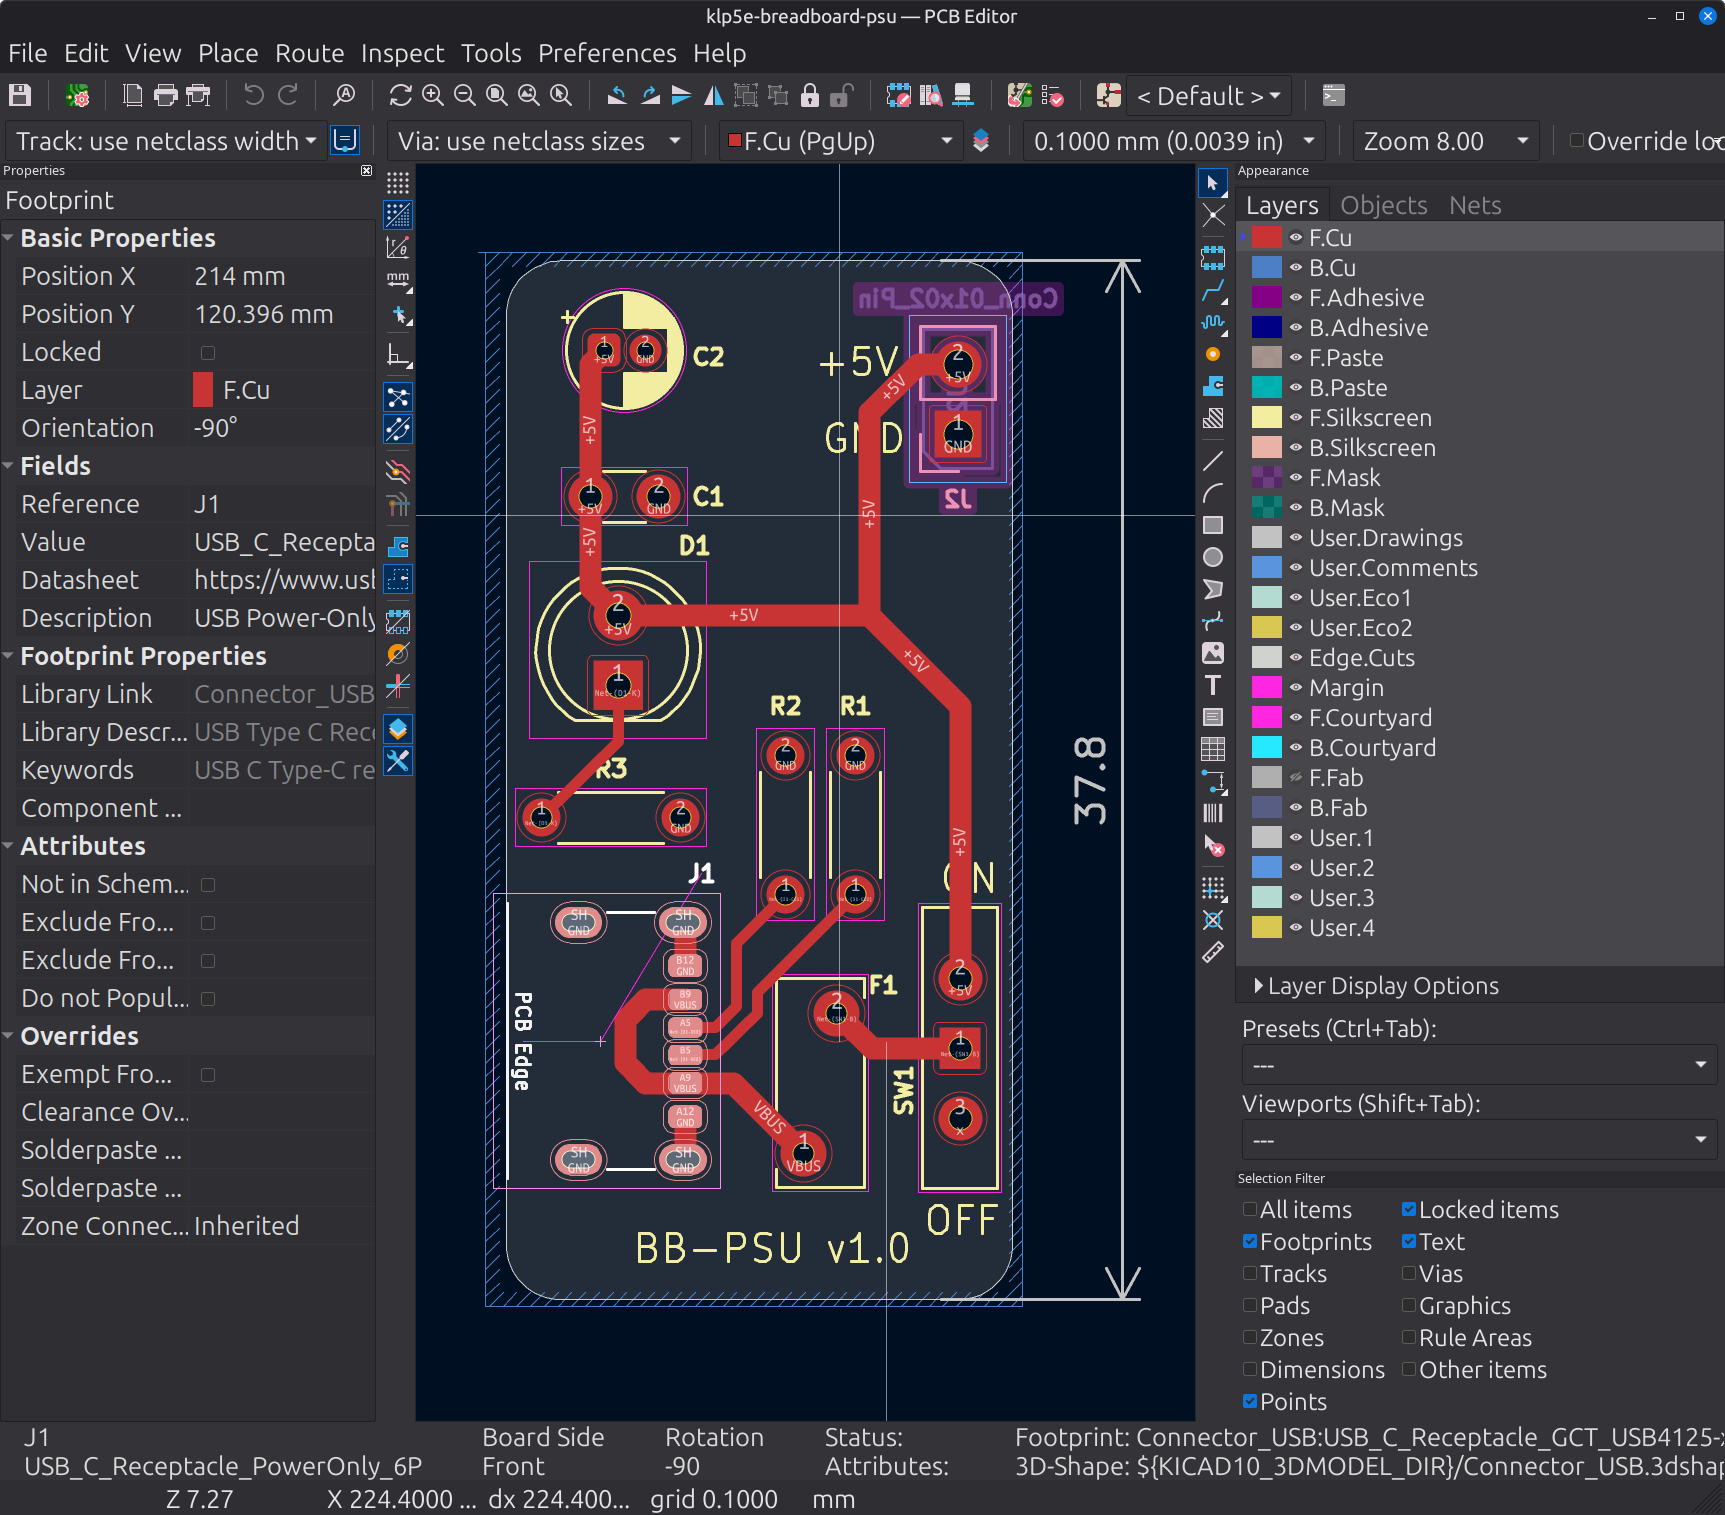
Task: Expand Layer Display Options
Action: pyautogui.click(x=1376, y=986)
